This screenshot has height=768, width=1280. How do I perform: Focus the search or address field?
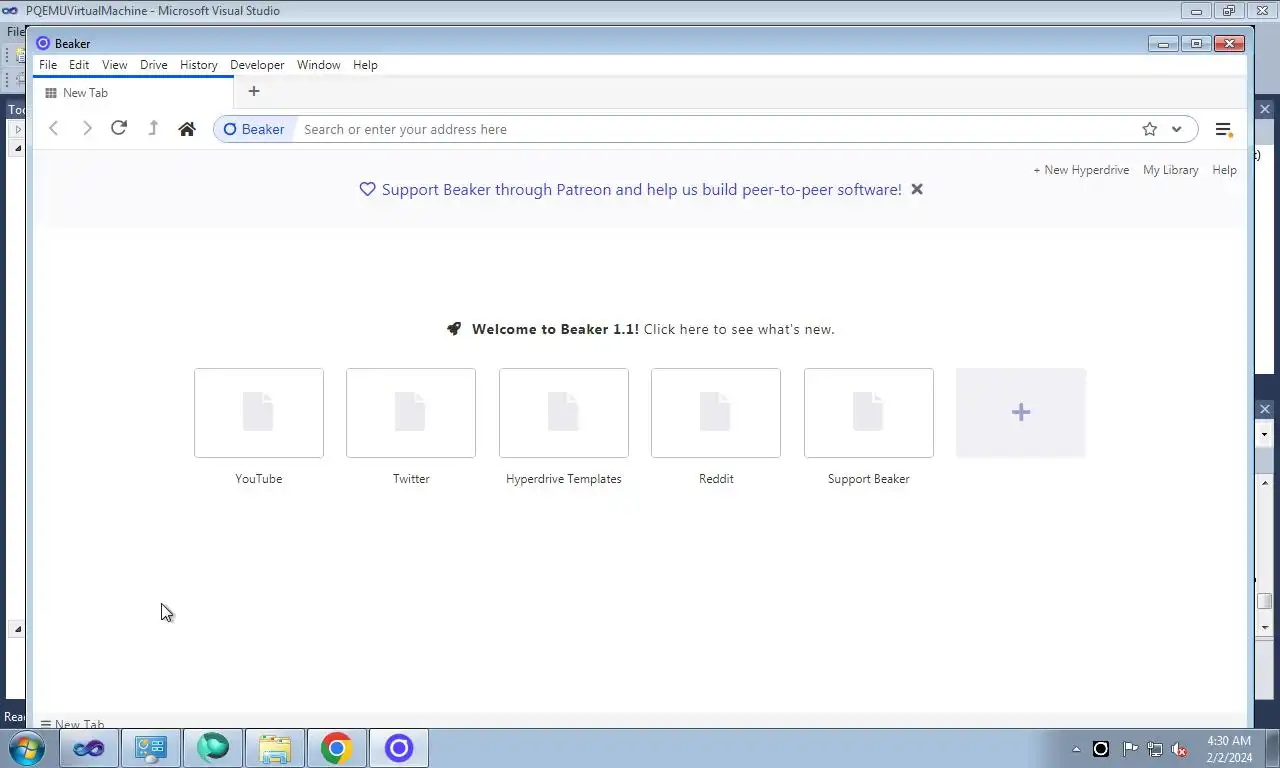click(715, 129)
